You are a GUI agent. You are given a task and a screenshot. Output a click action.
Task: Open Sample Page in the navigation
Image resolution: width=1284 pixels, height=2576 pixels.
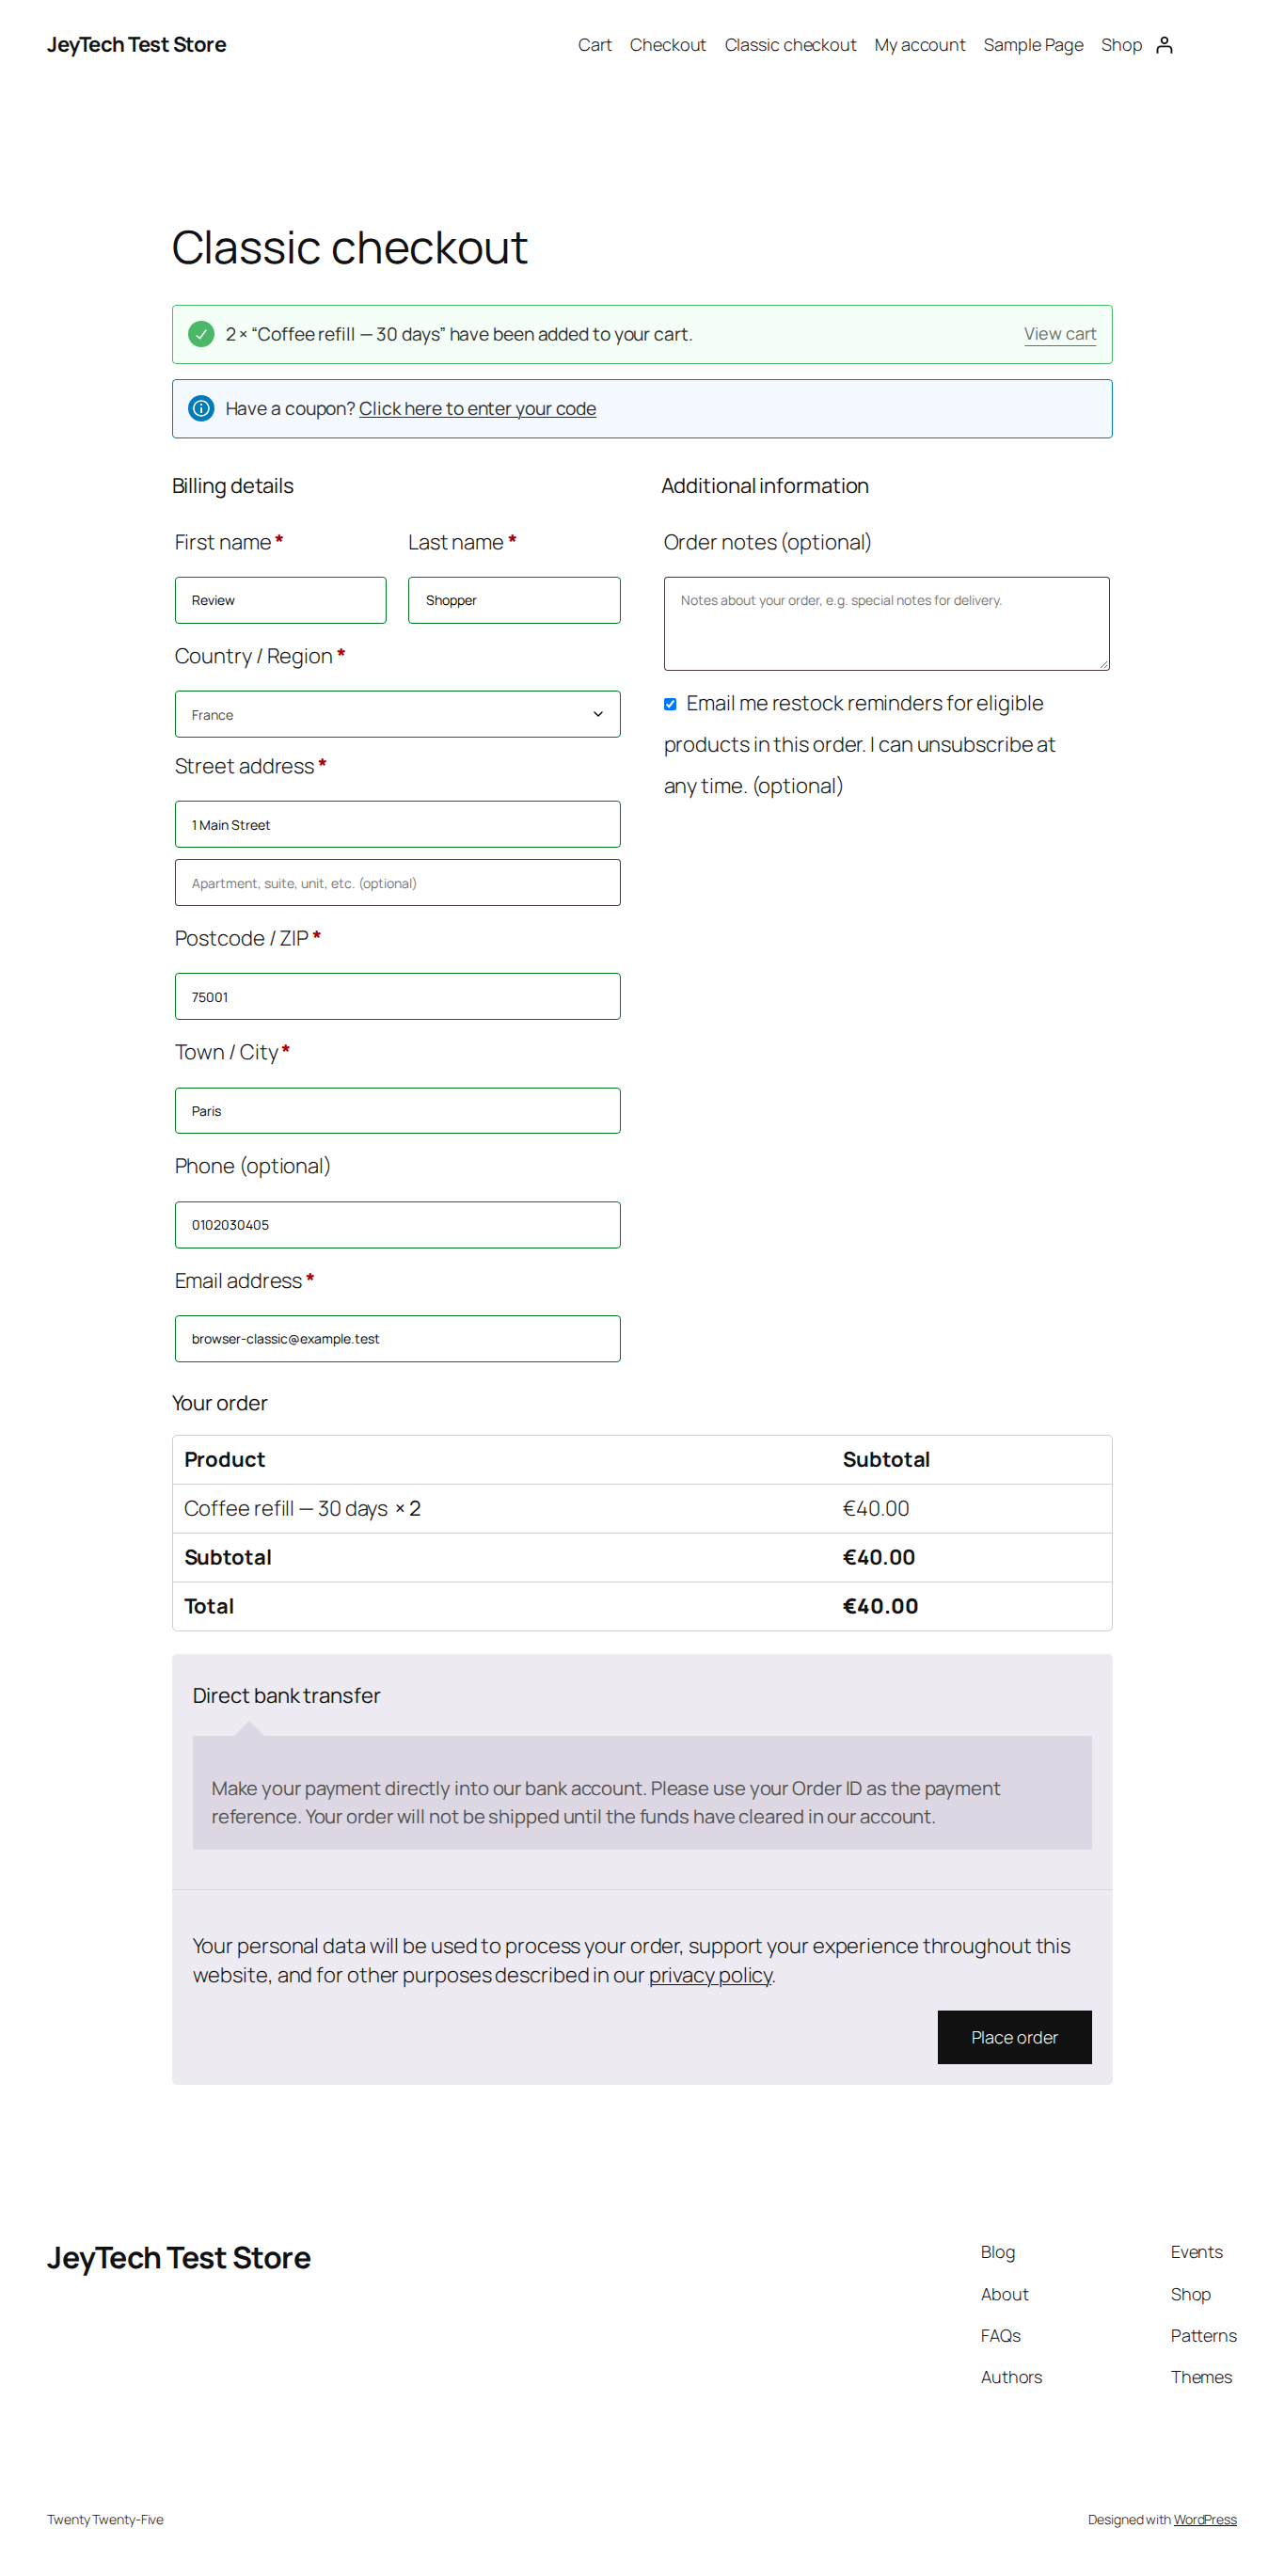(1033, 45)
